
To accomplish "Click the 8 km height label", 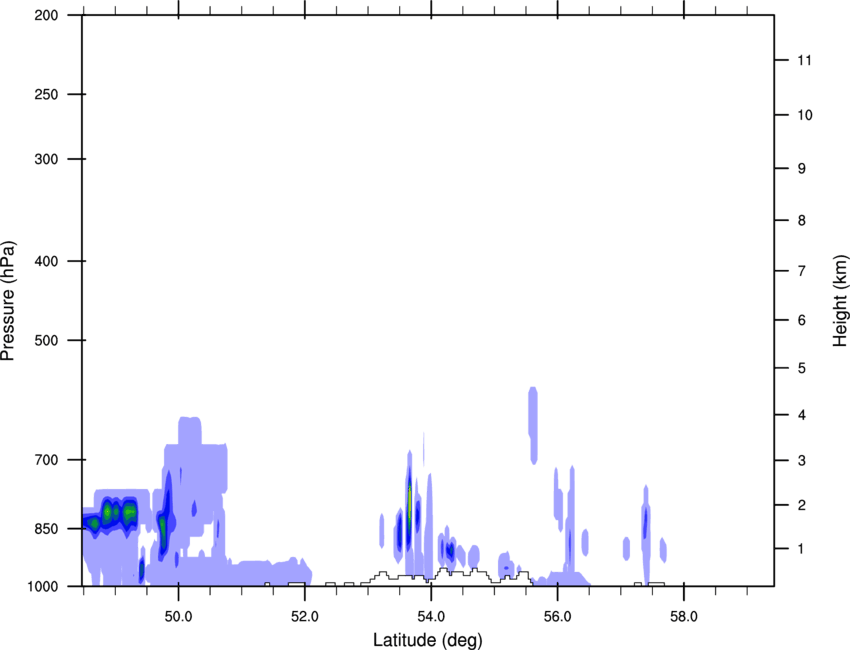I will pyautogui.click(x=802, y=220).
